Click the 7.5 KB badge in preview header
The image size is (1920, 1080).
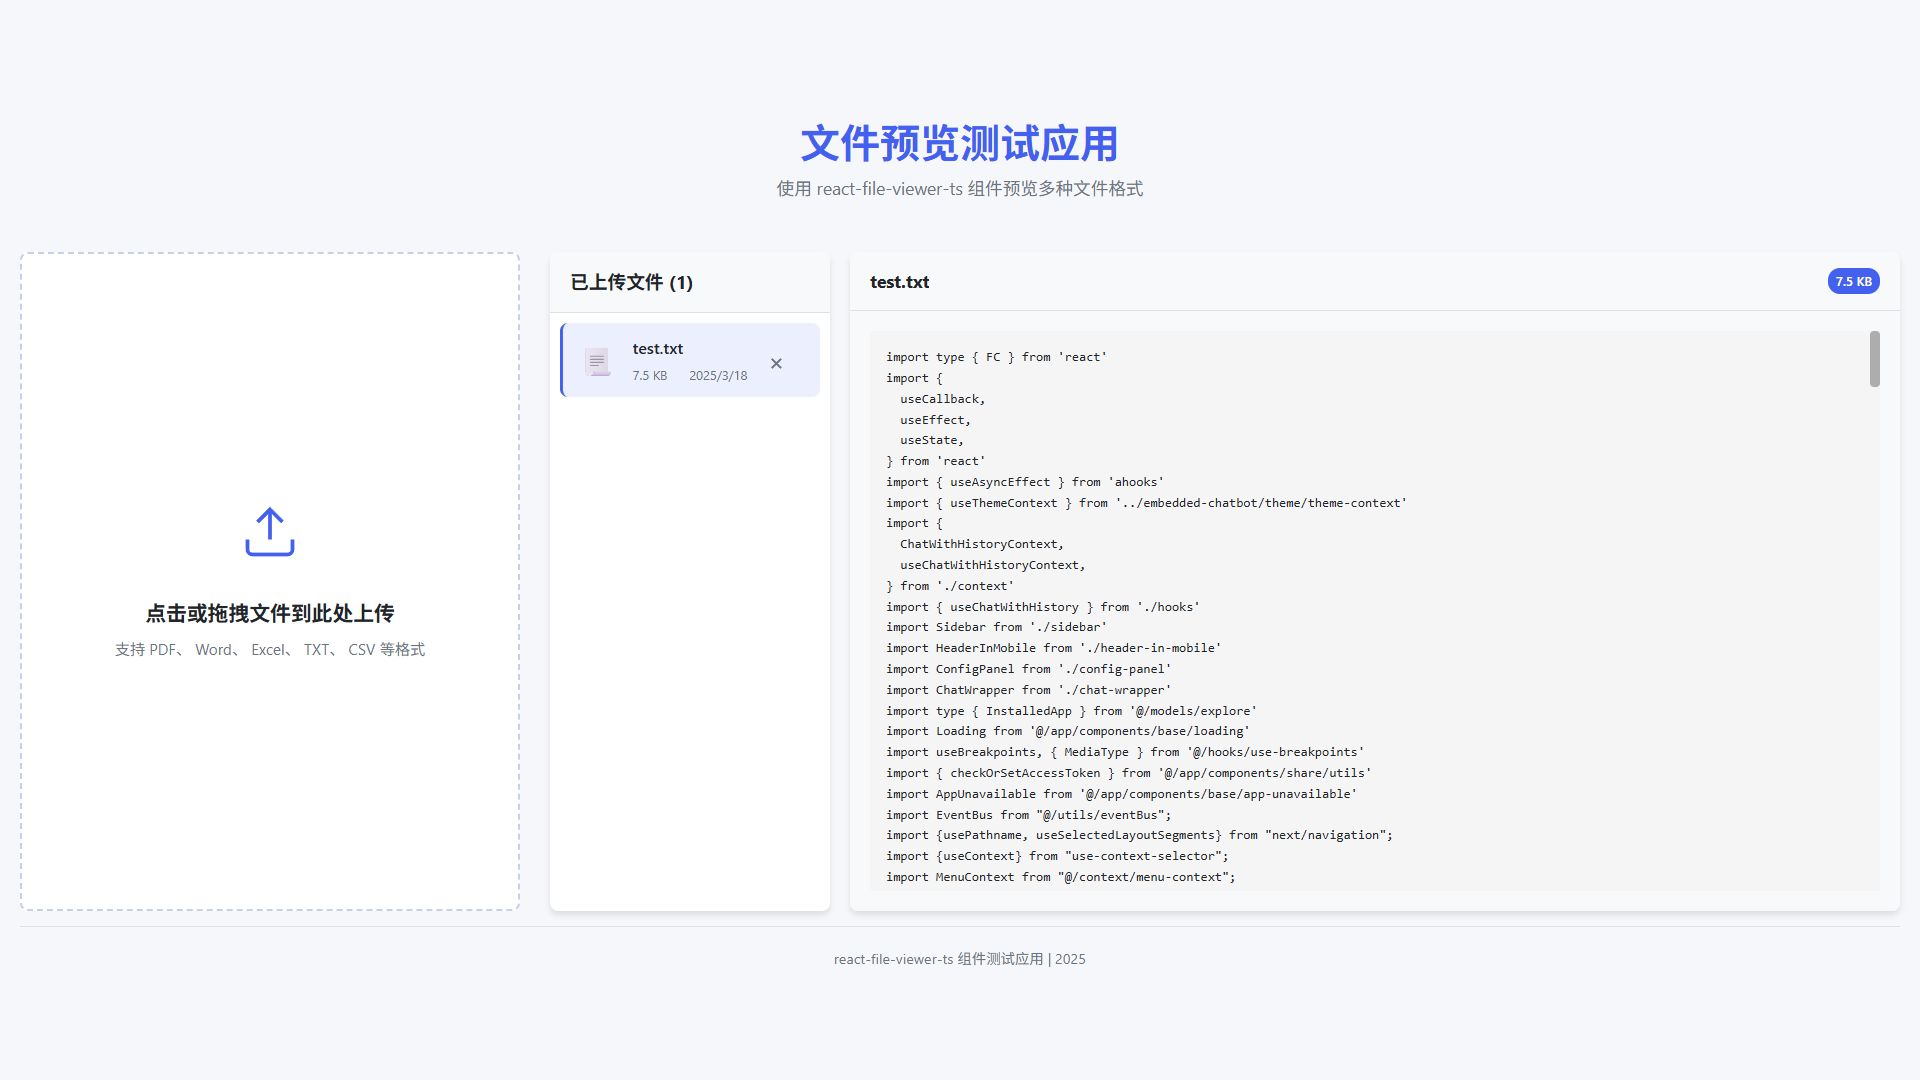click(x=1853, y=281)
